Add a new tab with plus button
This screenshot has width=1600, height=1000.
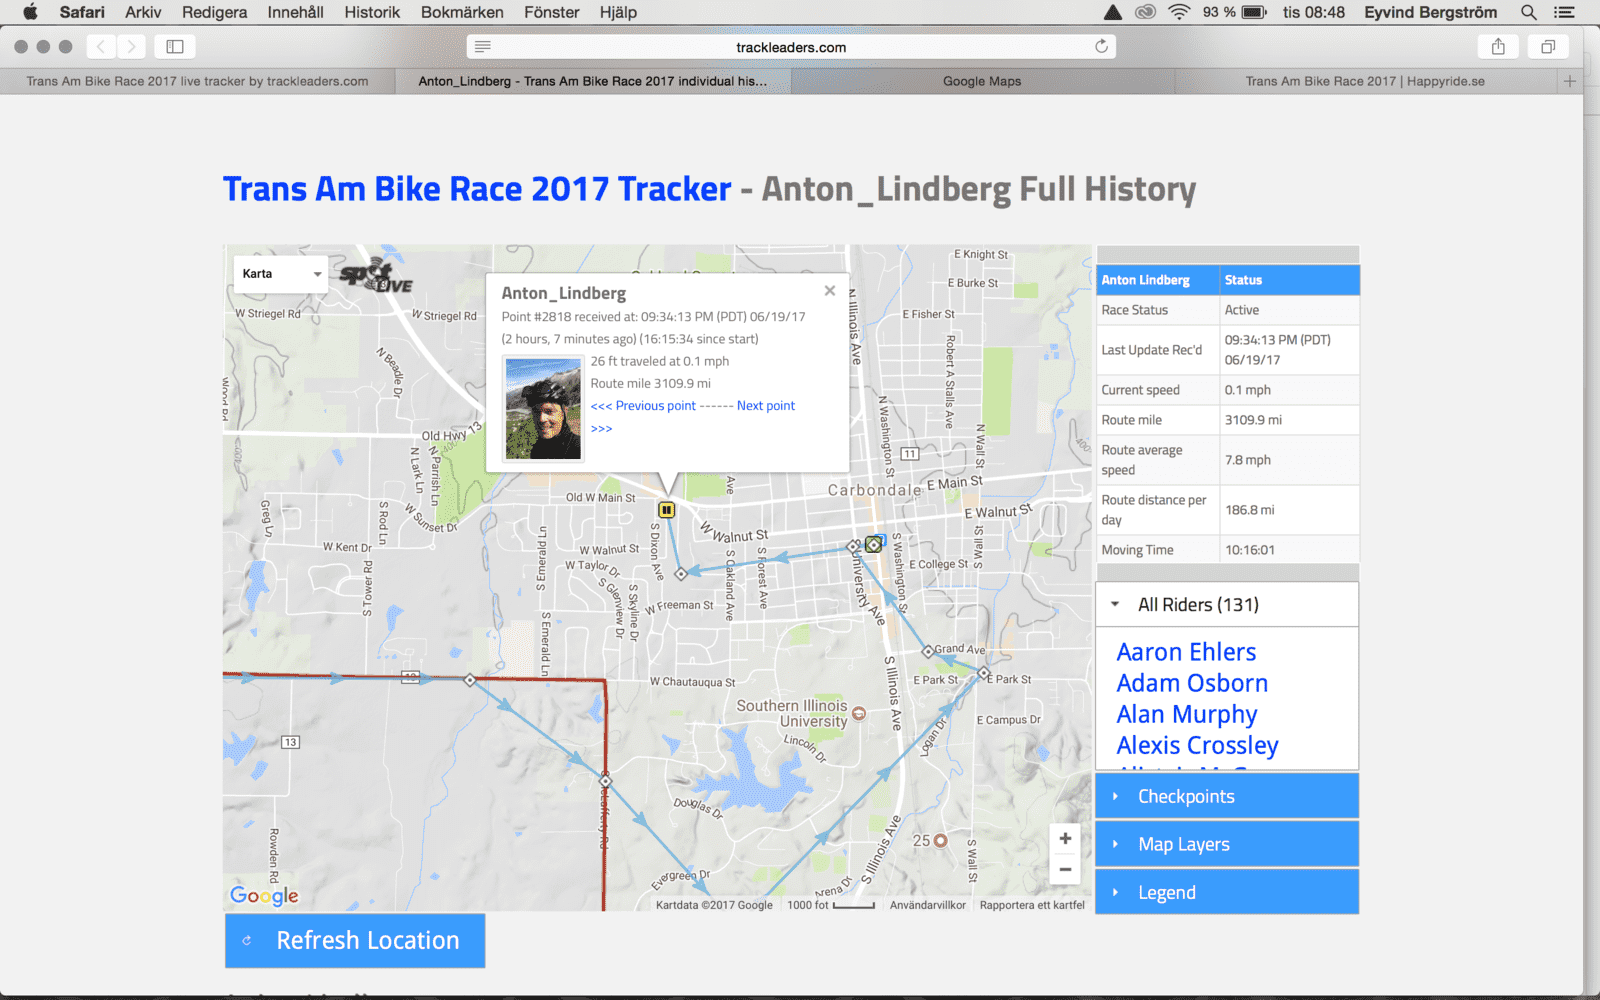[1570, 81]
